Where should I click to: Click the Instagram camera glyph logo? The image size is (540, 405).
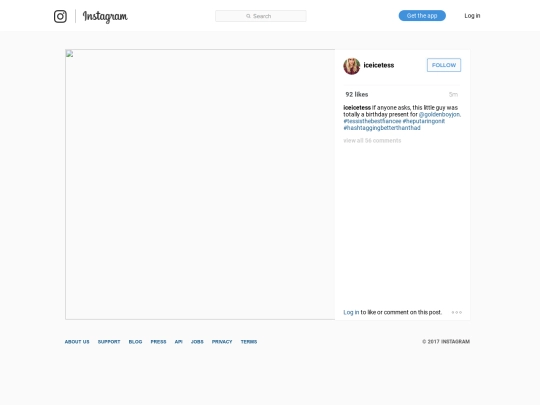(60, 16)
